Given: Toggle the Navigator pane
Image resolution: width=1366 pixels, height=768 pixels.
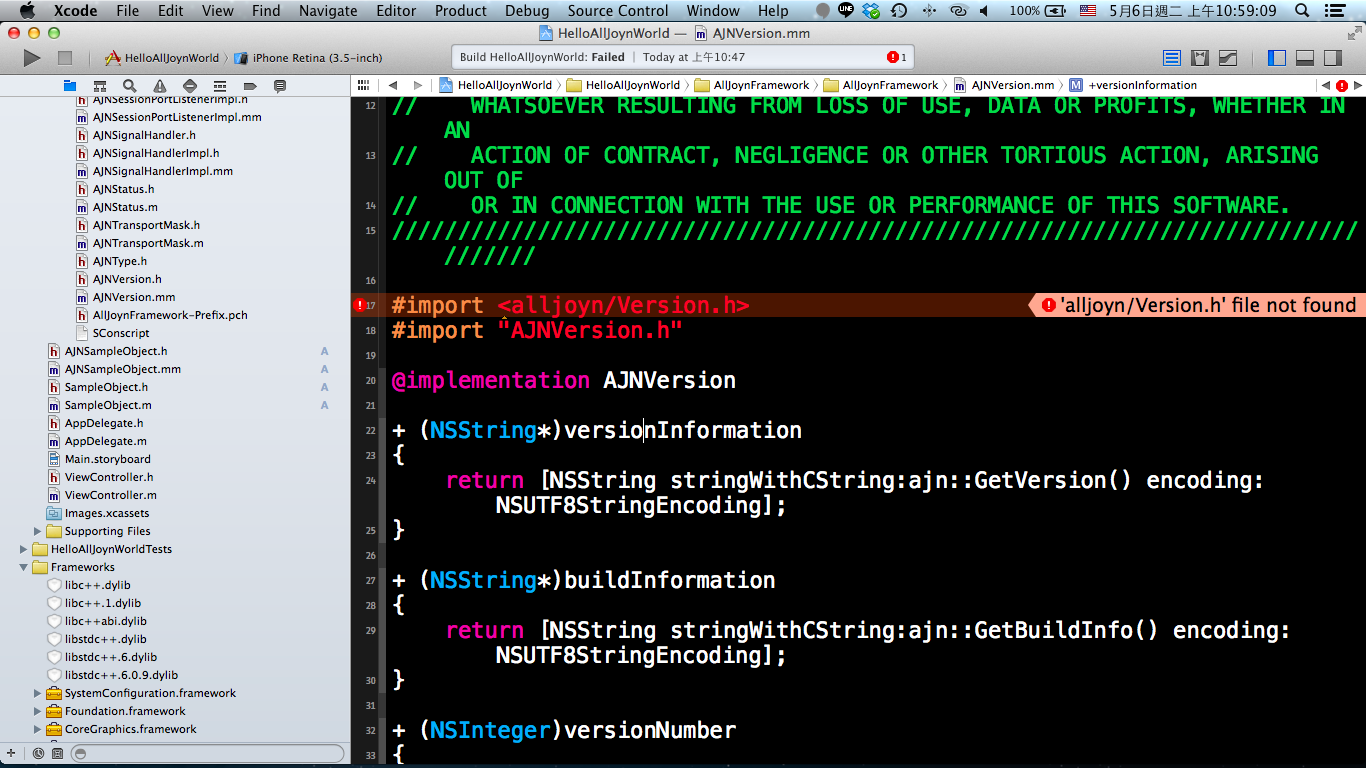Looking at the screenshot, I should (1277, 58).
